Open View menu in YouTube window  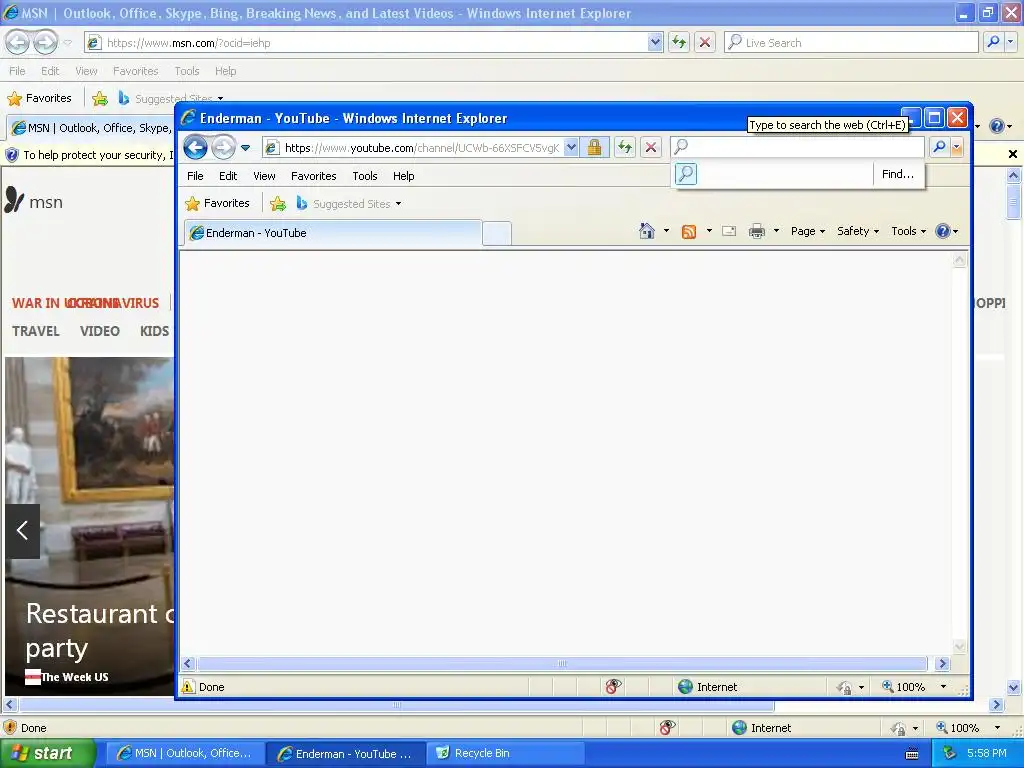pyautogui.click(x=264, y=176)
